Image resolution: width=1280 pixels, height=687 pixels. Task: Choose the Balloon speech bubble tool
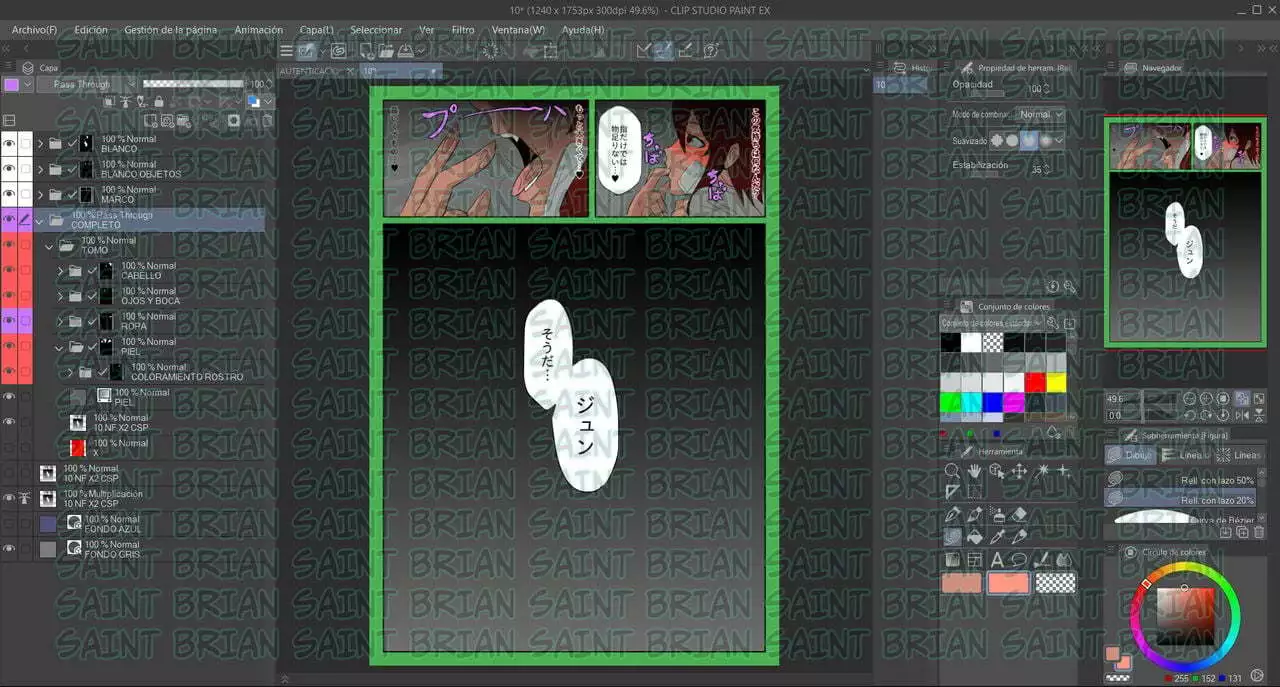coord(1019,560)
